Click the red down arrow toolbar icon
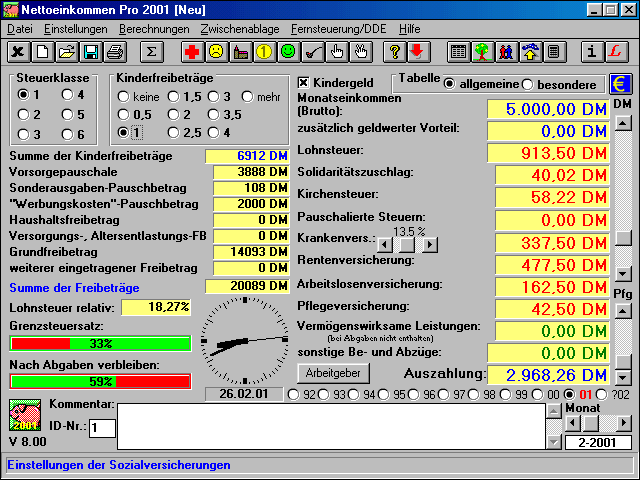This screenshot has width=640, height=480. pos(417,51)
